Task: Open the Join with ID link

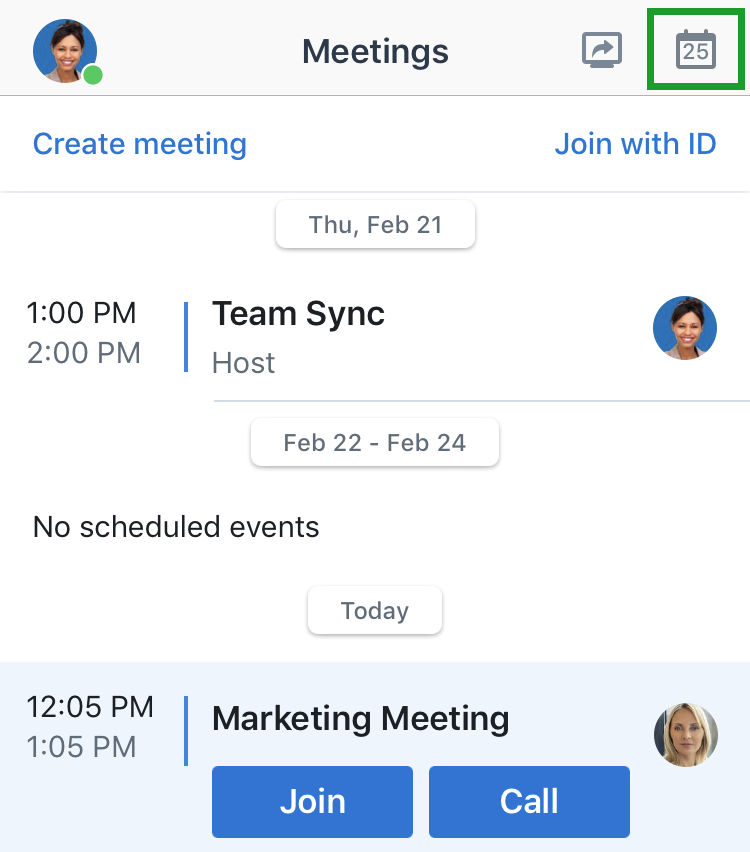Action: (x=635, y=144)
